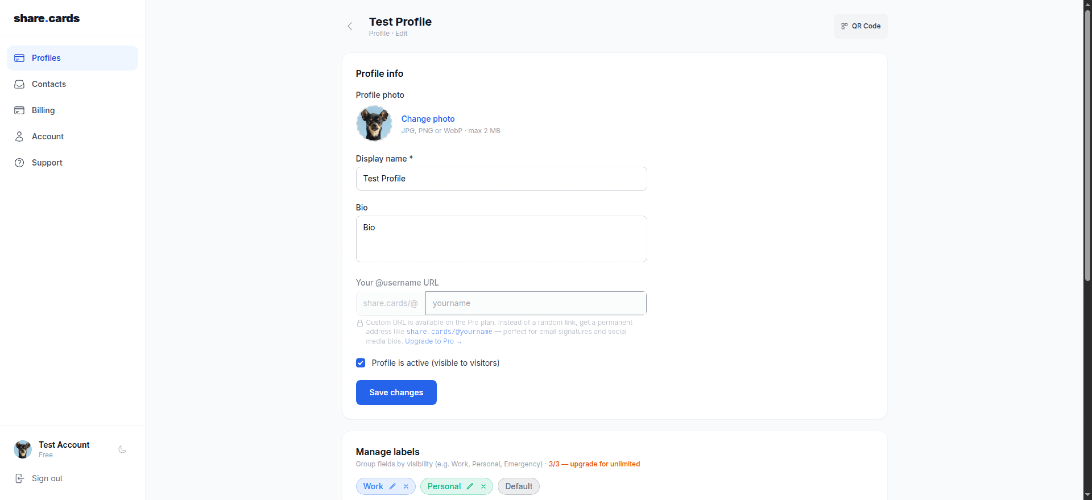Delete the Personal label via its X

coord(483,486)
